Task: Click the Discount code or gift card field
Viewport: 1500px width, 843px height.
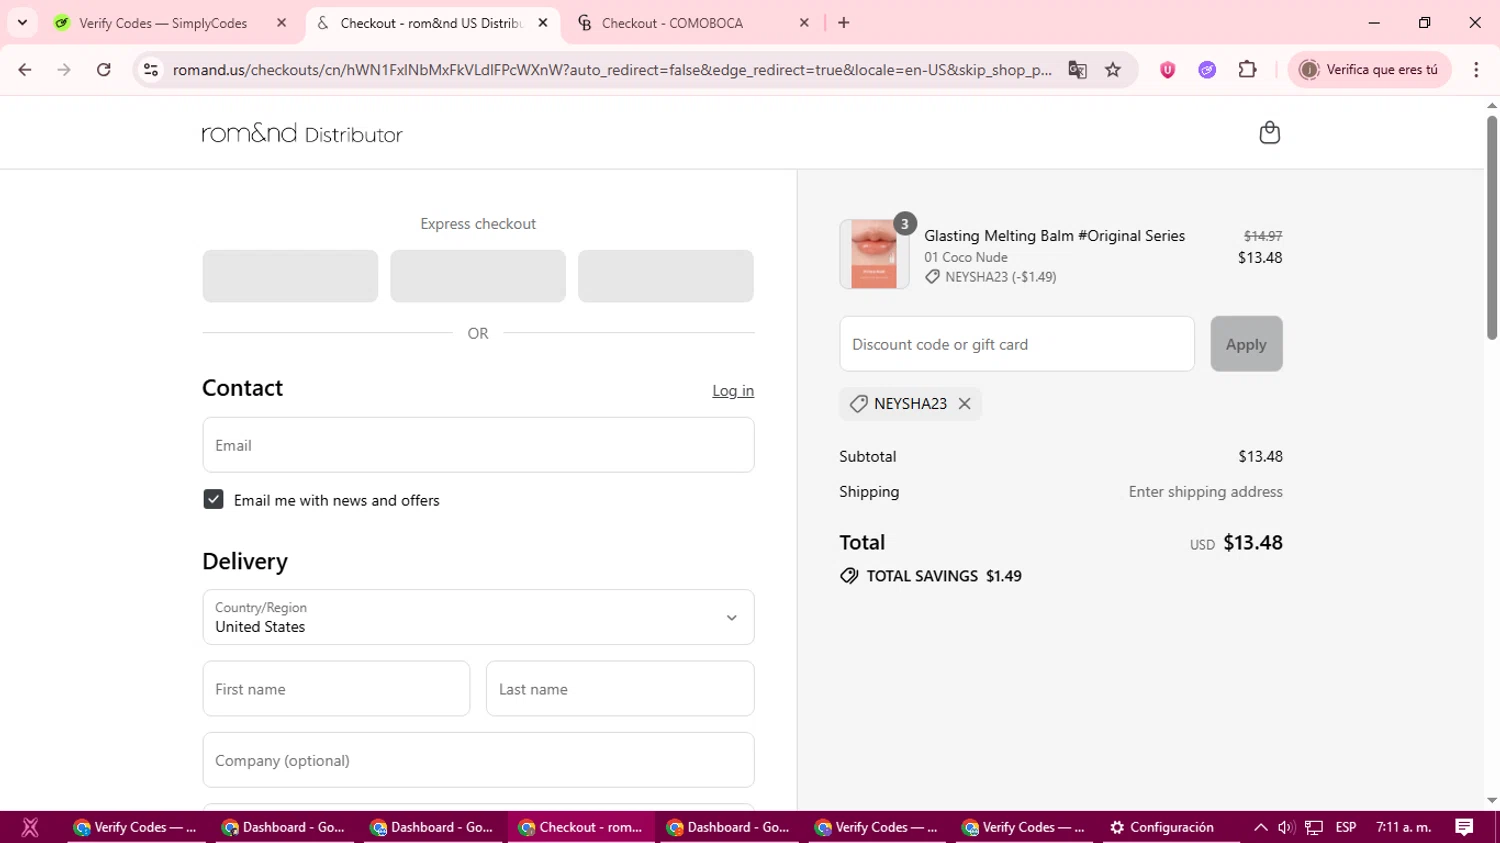Action: [1017, 344]
